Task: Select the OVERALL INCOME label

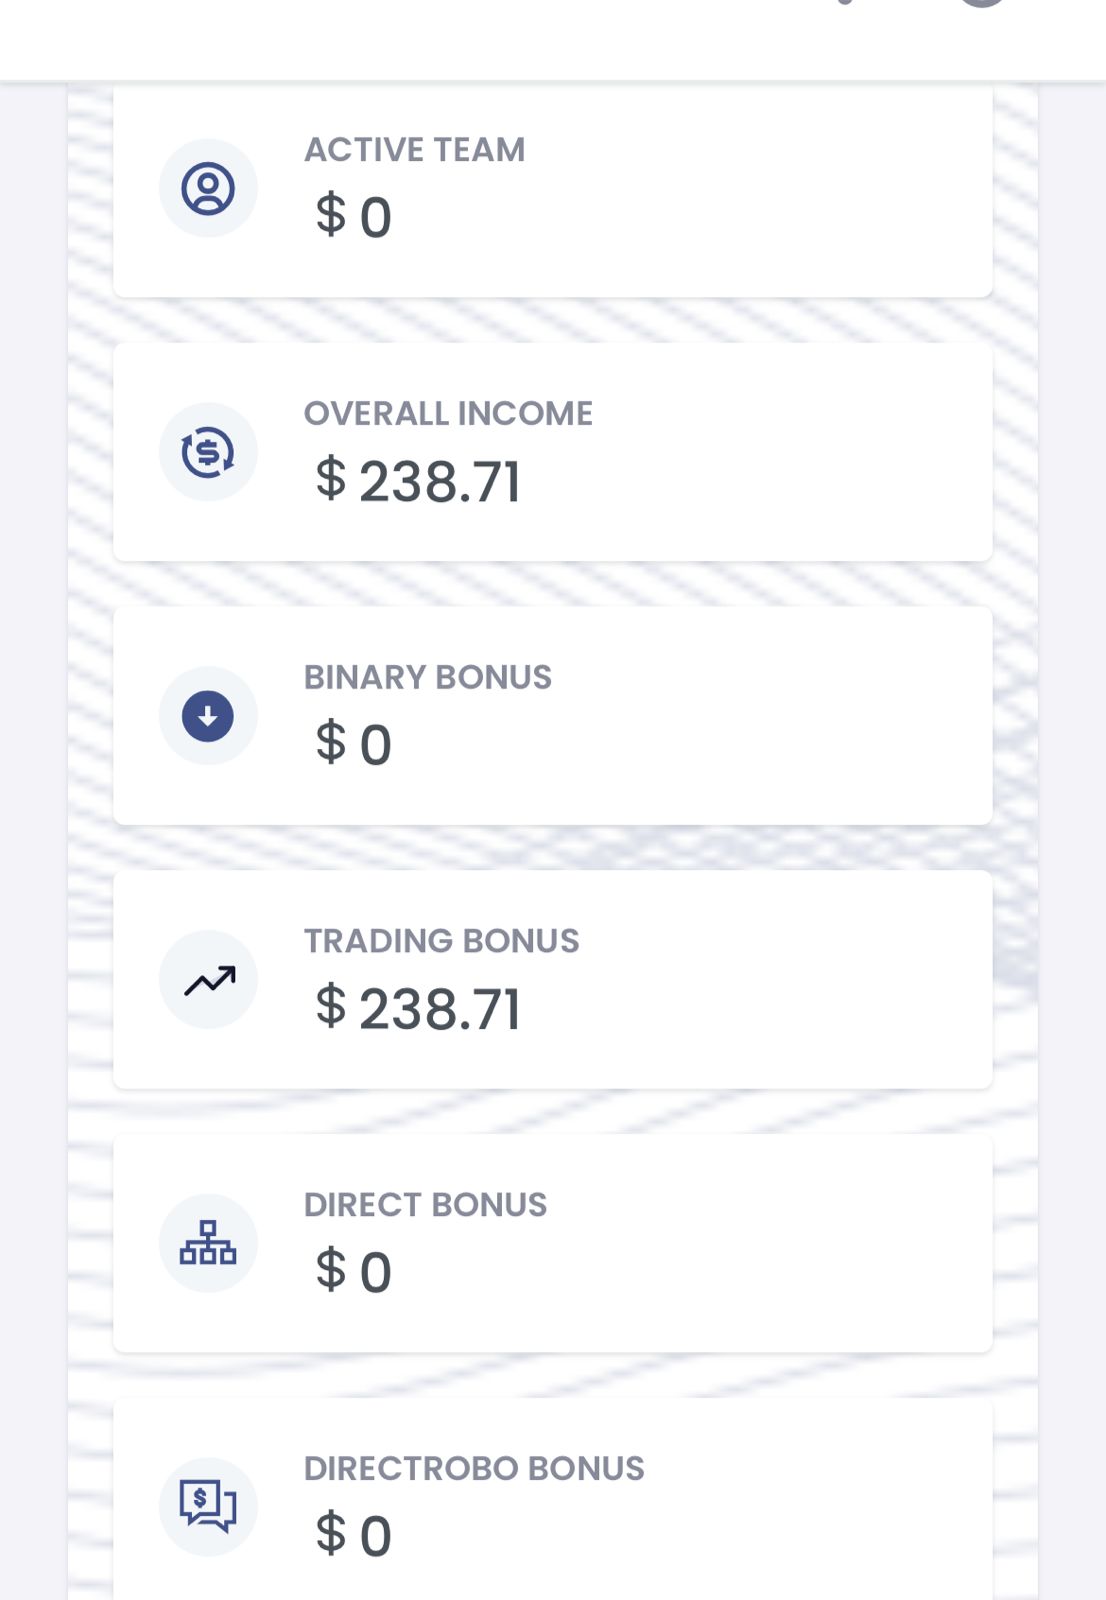Action: coord(448,414)
